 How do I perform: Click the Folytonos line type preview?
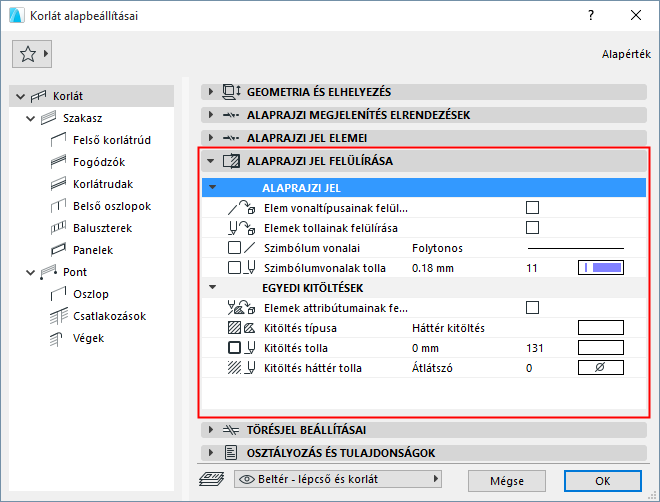click(575, 248)
